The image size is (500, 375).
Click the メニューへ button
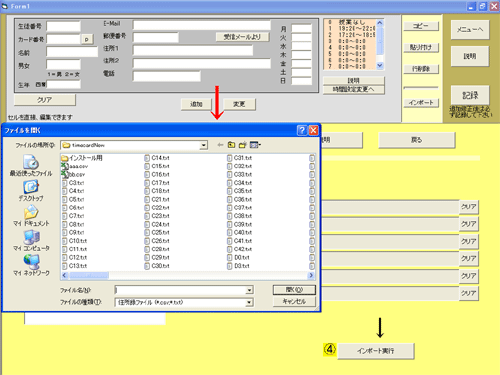[470, 30]
